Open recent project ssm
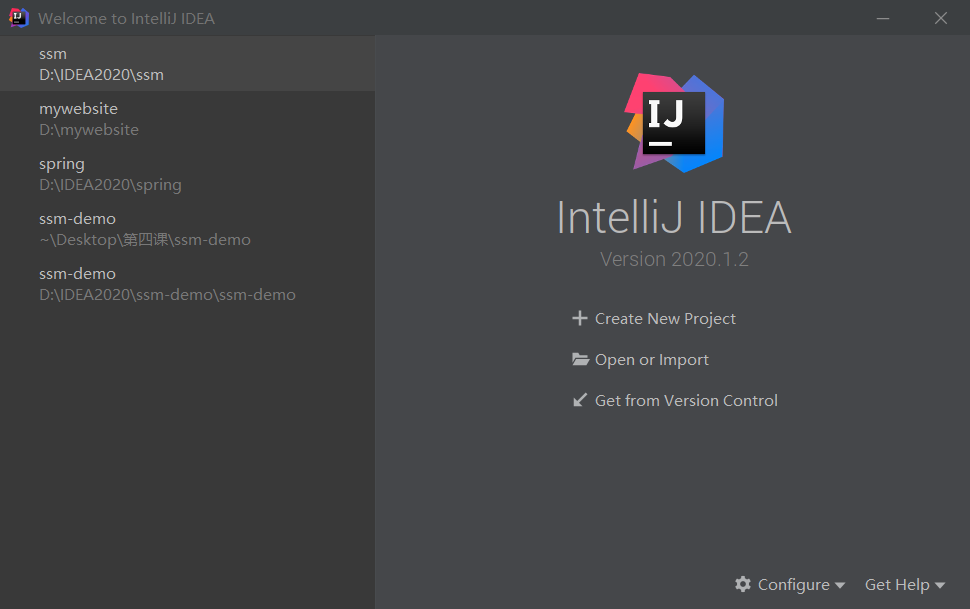Viewport: 970px width, 609px height. pyautogui.click(x=187, y=64)
